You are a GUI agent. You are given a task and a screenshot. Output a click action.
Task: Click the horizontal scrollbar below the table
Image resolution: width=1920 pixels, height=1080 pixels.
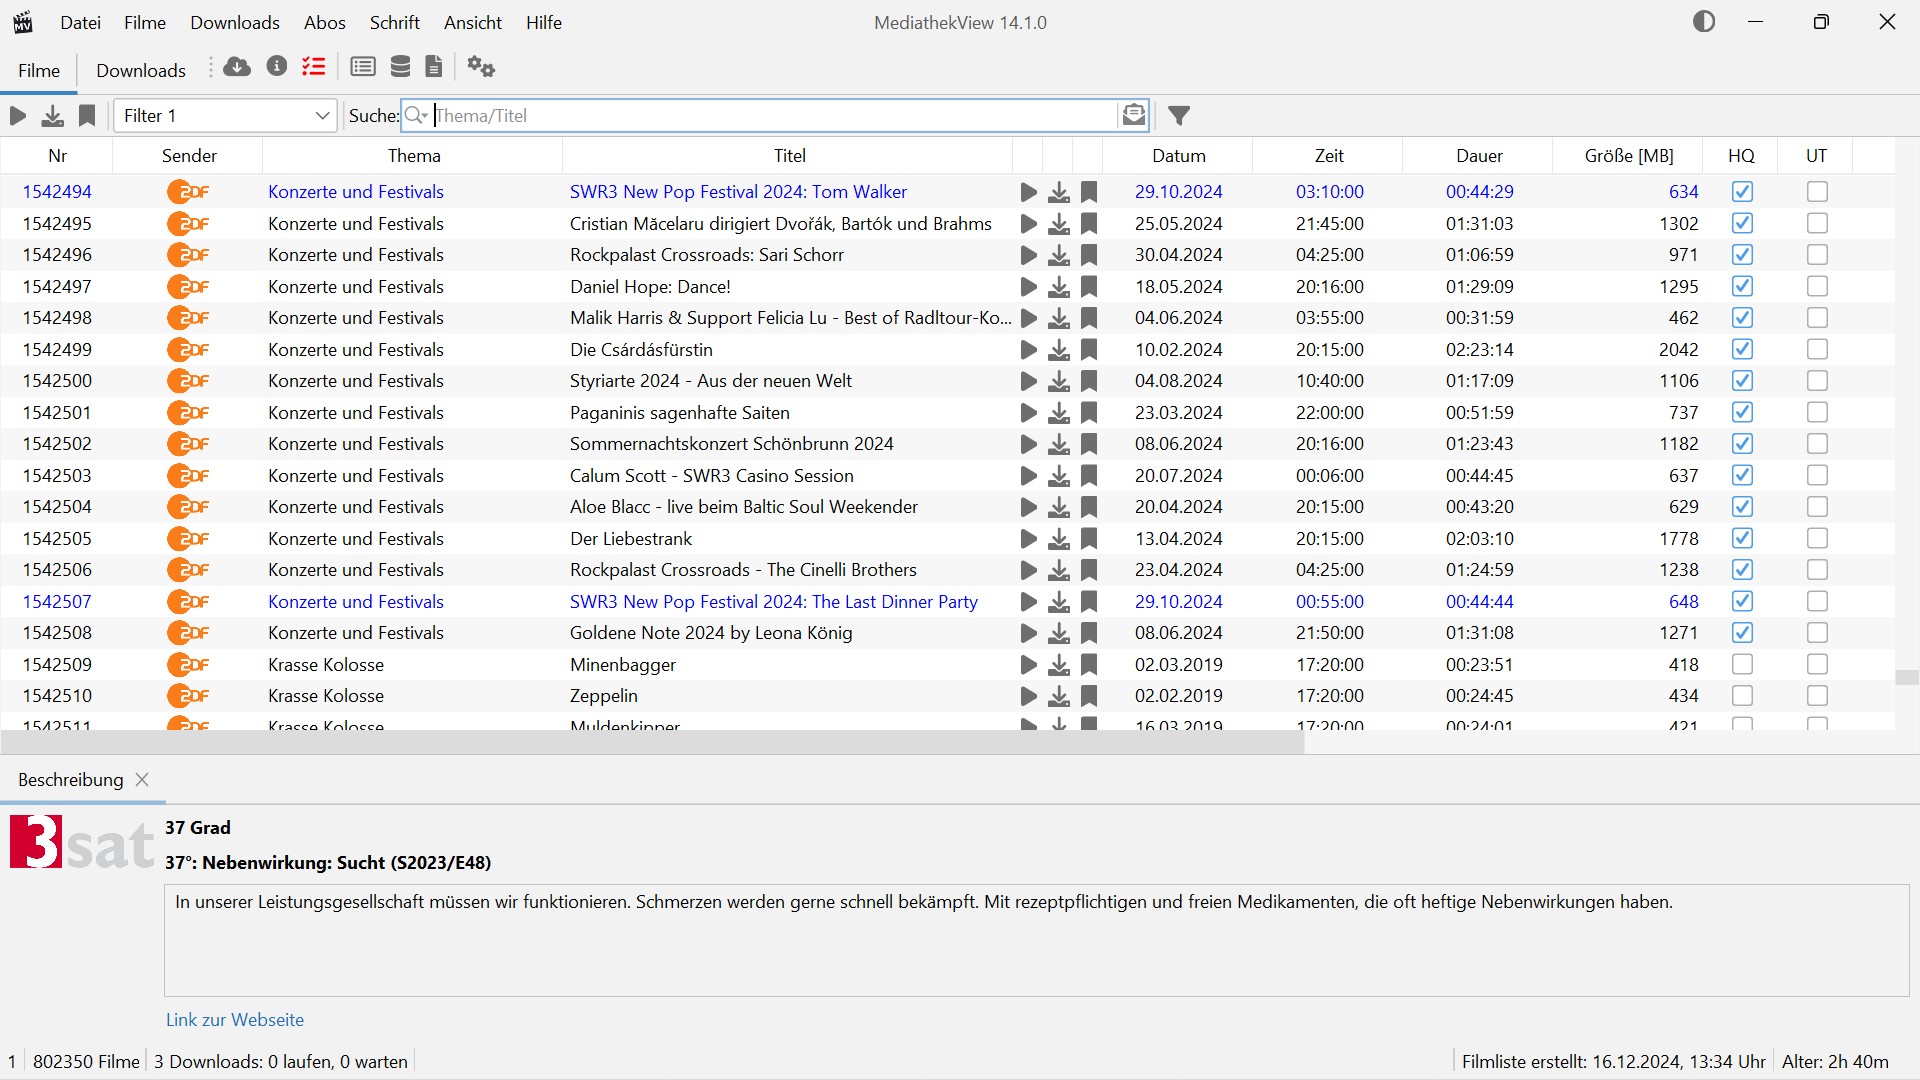coord(652,742)
